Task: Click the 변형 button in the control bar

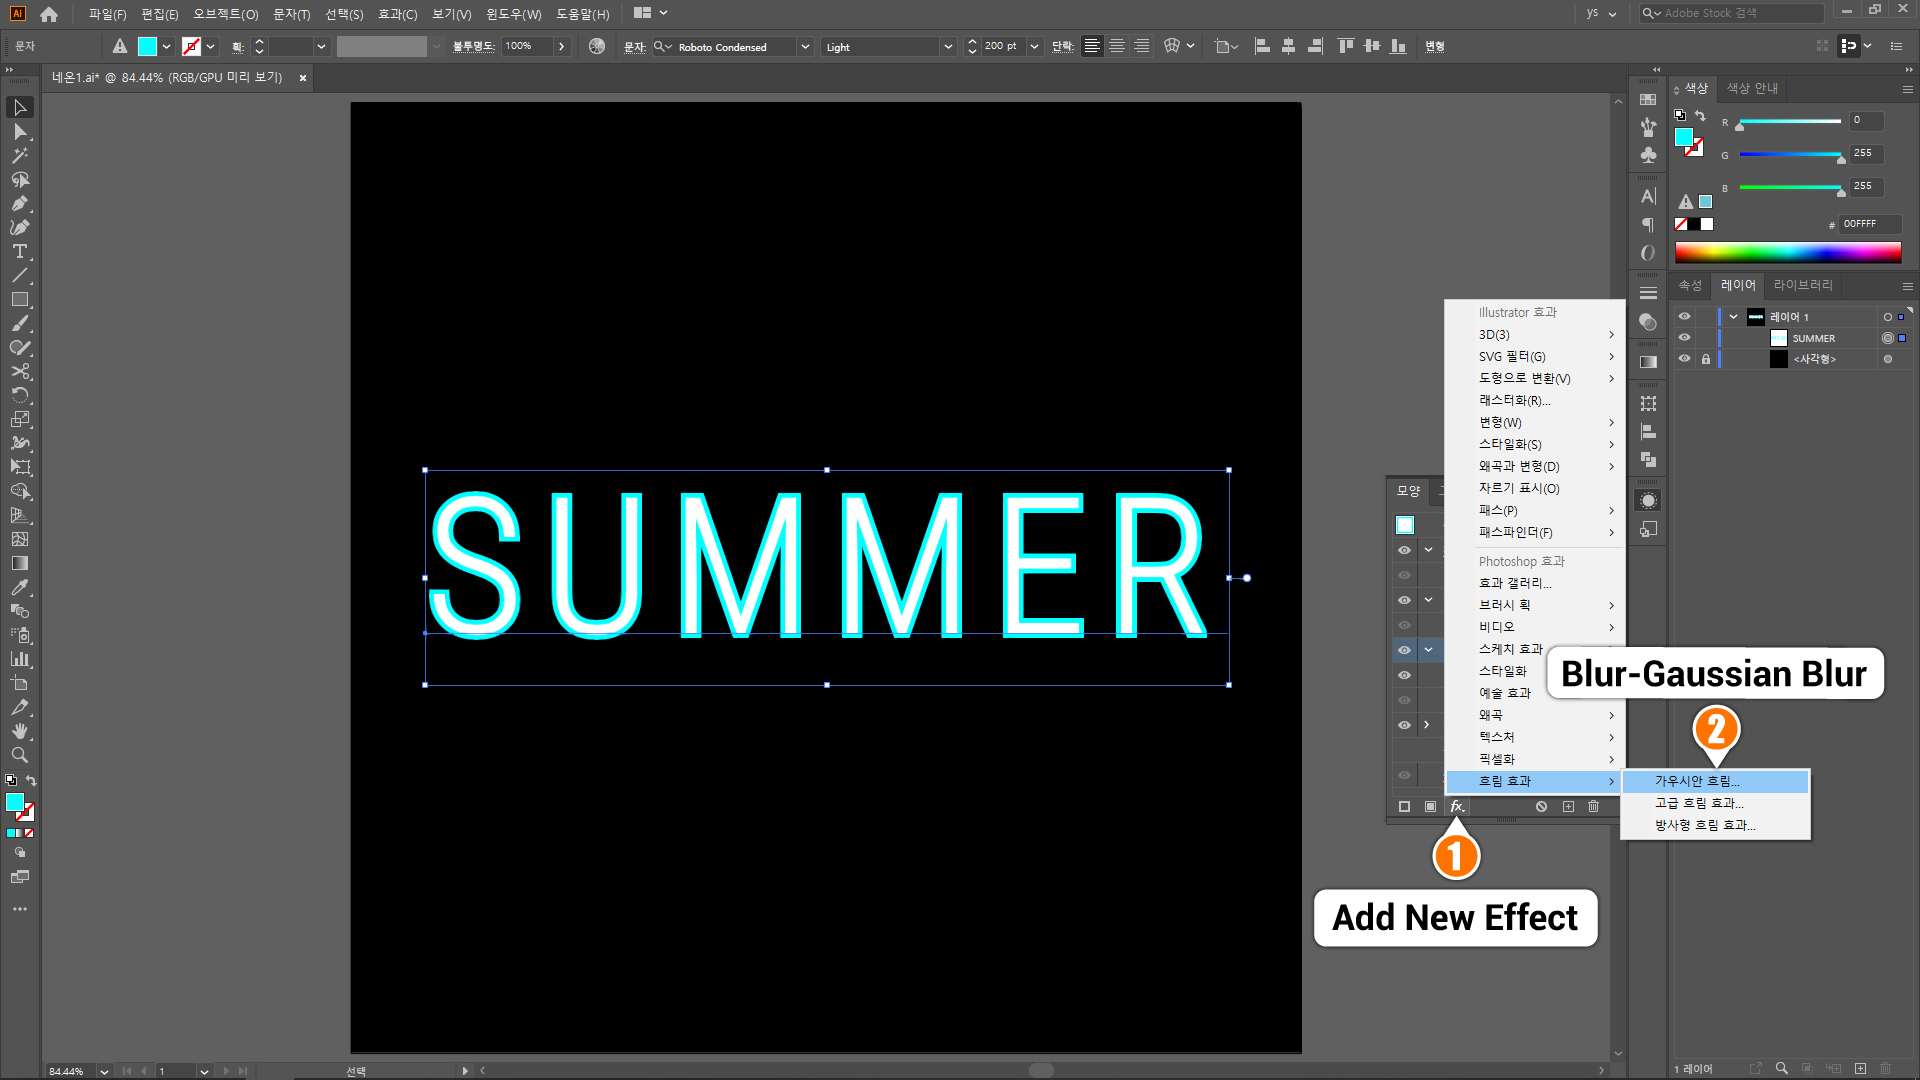Action: [1434, 47]
